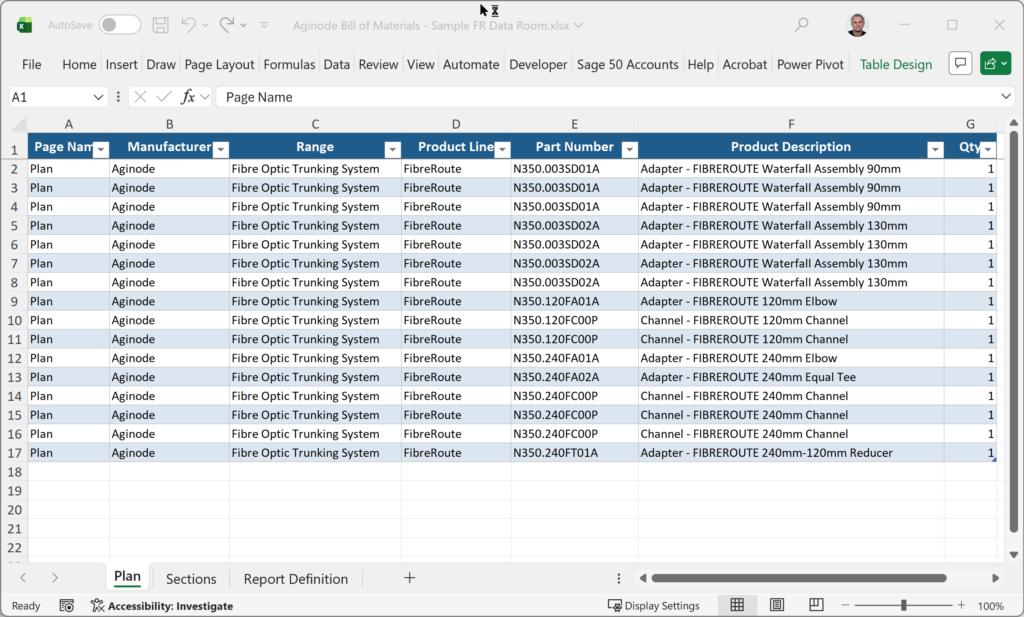
Task: Click the formula bar showing Page Name
Action: pyautogui.click(x=607, y=97)
